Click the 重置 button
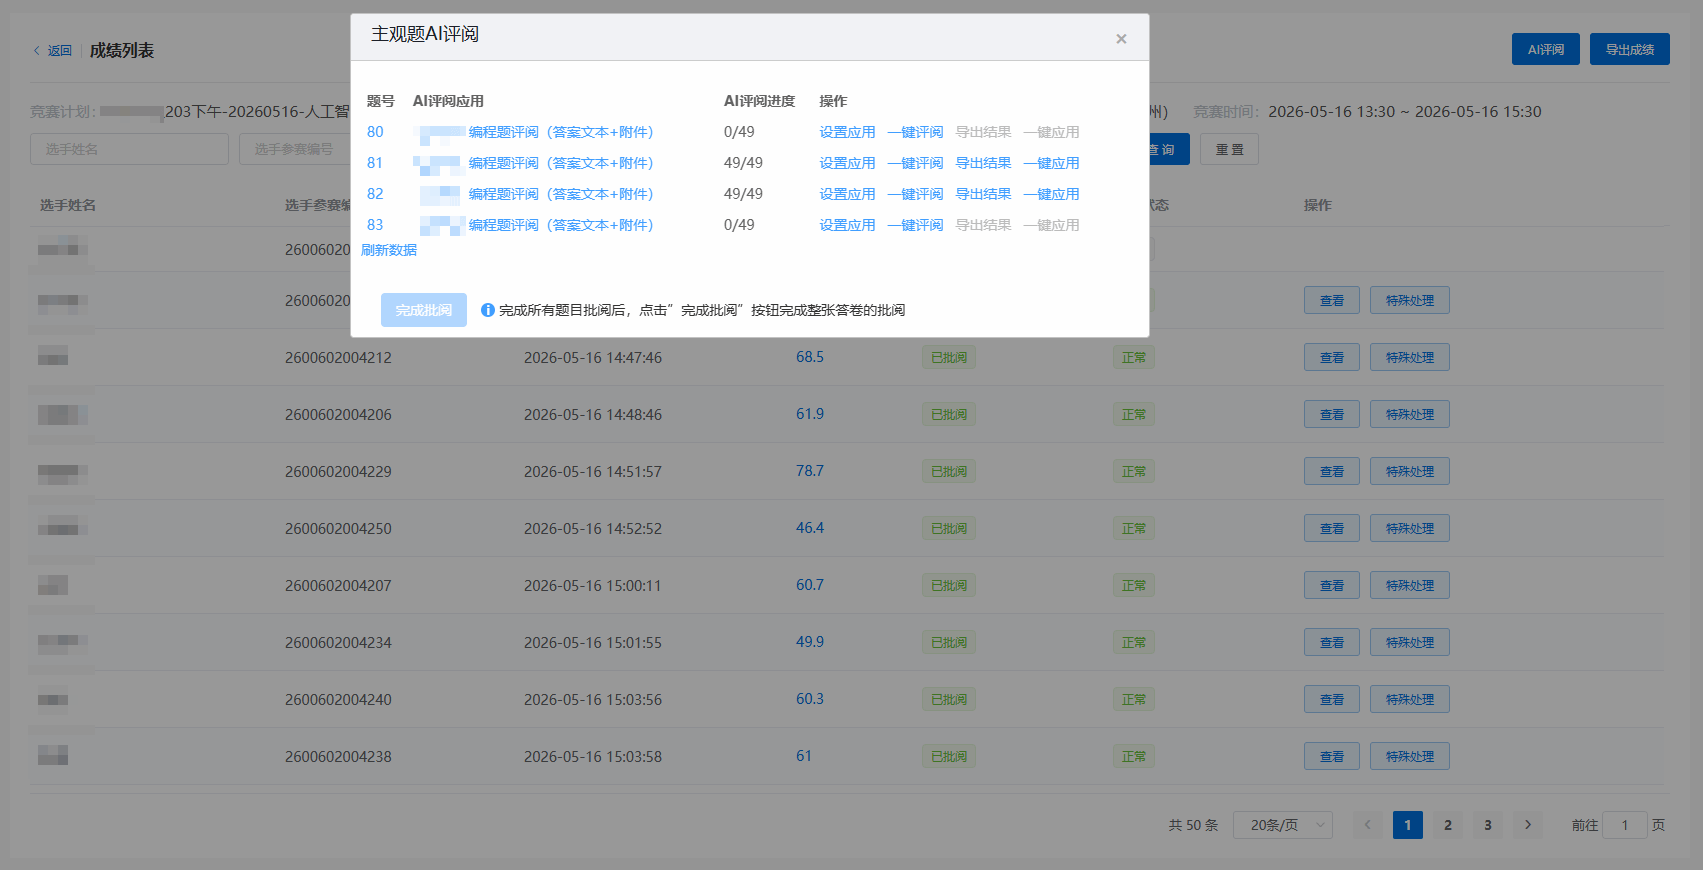Viewport: 1703px width, 870px height. tap(1229, 149)
